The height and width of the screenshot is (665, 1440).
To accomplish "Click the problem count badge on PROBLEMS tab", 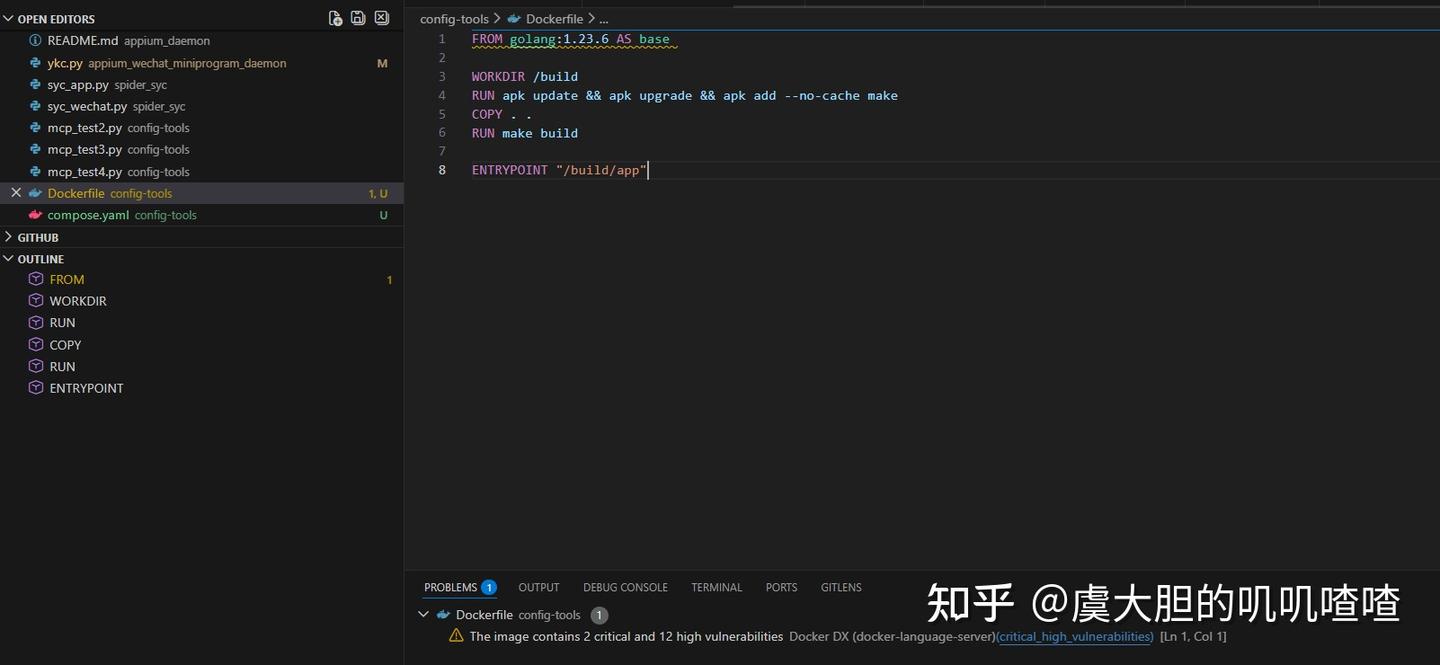I will [488, 587].
